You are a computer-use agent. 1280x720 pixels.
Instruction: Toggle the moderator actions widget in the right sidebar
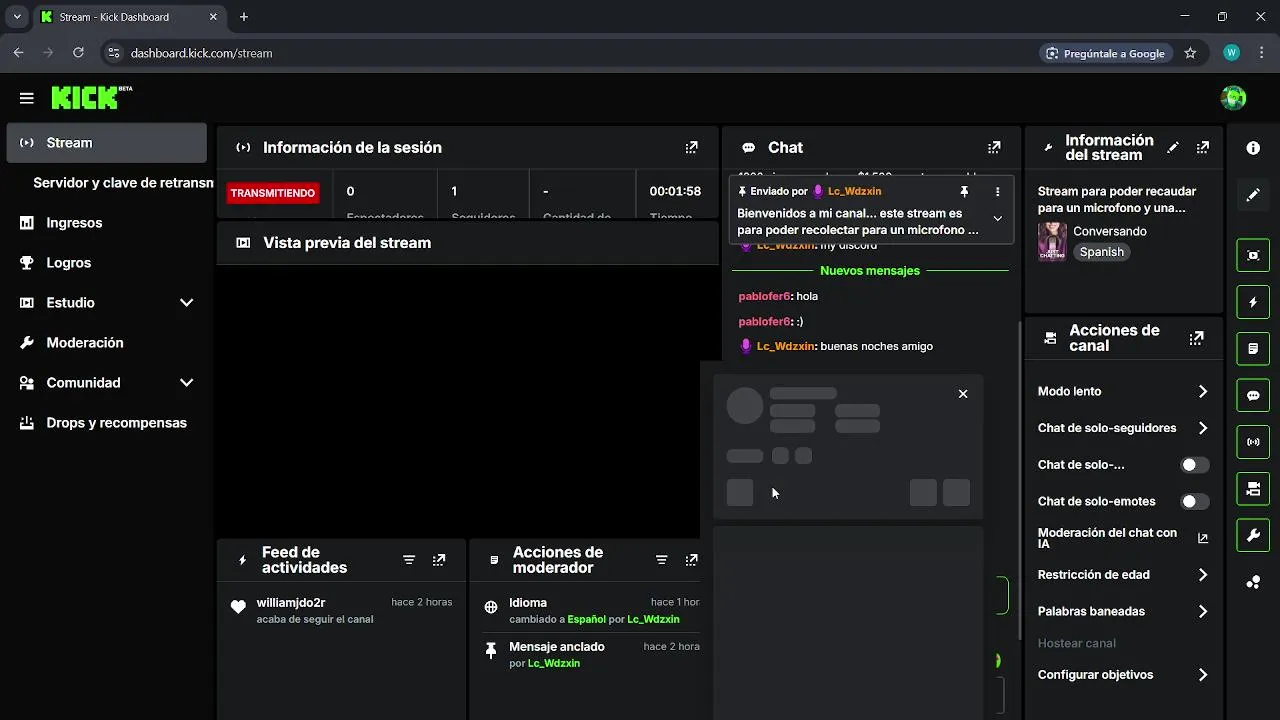click(x=1253, y=349)
